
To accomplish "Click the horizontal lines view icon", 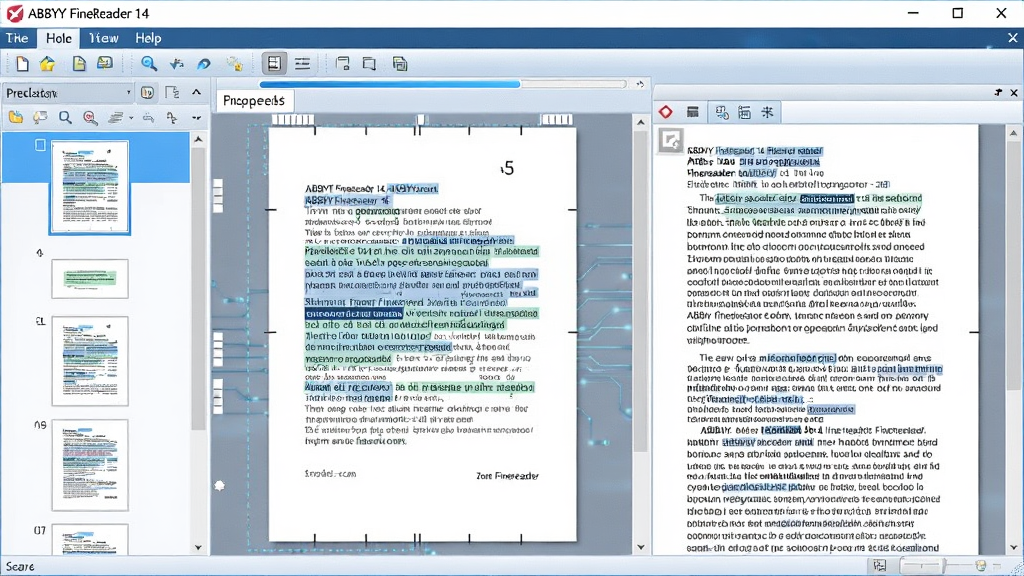I will point(302,63).
